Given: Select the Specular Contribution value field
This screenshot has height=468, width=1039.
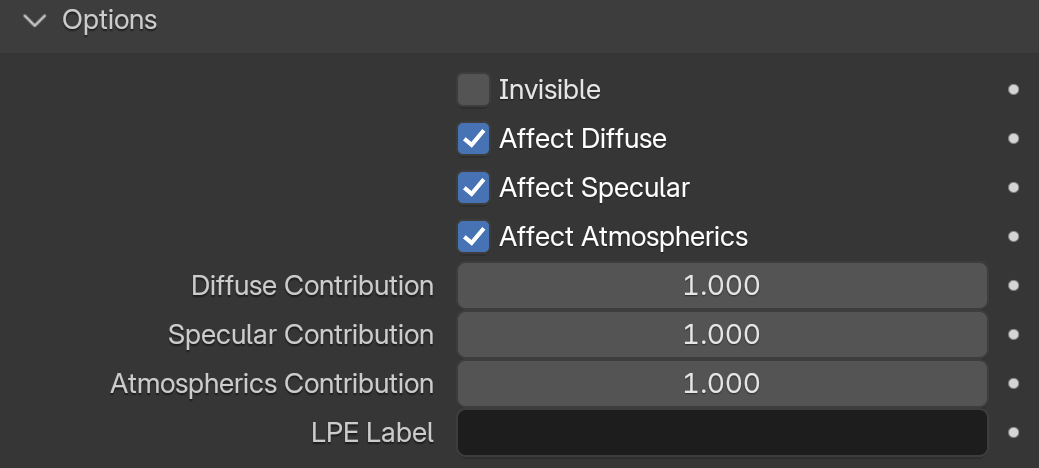Looking at the screenshot, I should click(x=722, y=335).
